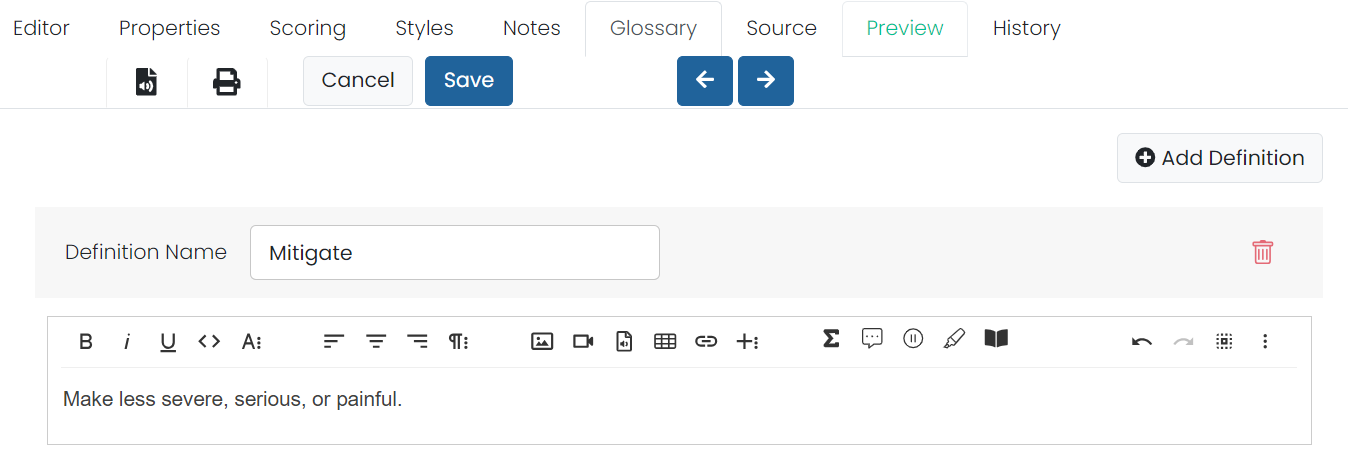The height and width of the screenshot is (451, 1348).
Task: Switch to the Scoring tab
Action: 308,28
